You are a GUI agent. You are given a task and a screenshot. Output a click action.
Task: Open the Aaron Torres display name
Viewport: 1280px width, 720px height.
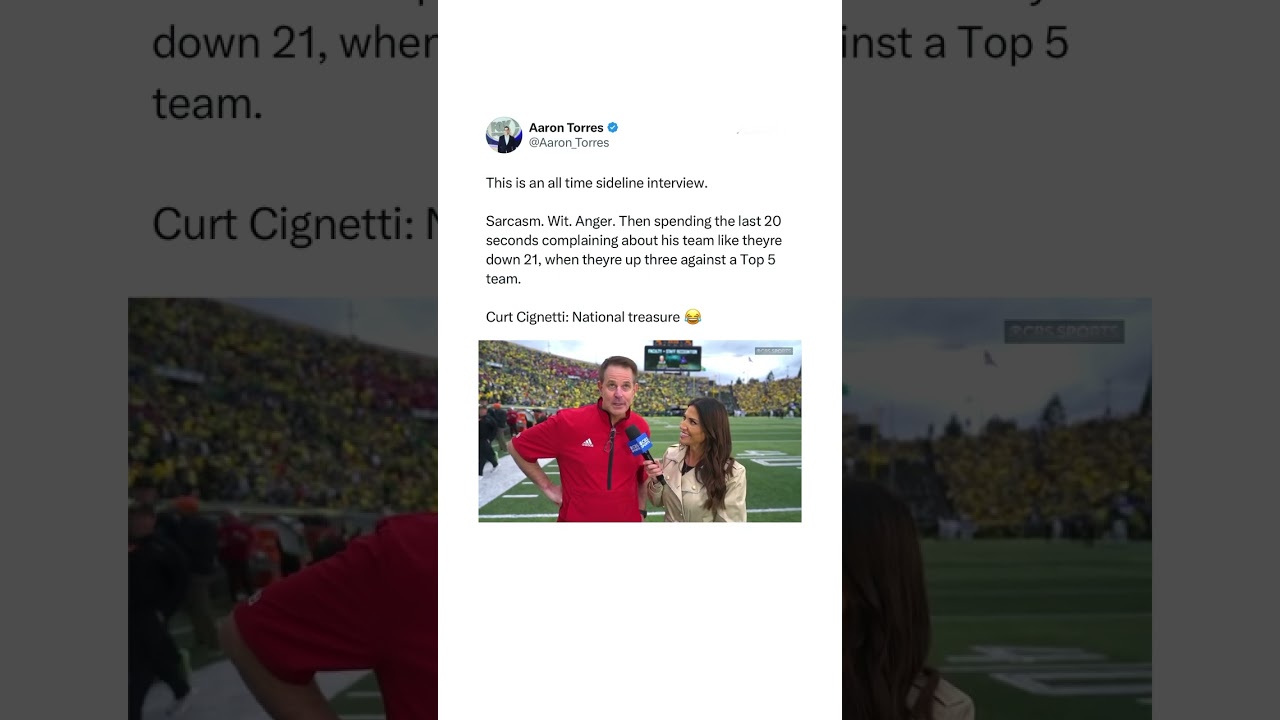566,128
